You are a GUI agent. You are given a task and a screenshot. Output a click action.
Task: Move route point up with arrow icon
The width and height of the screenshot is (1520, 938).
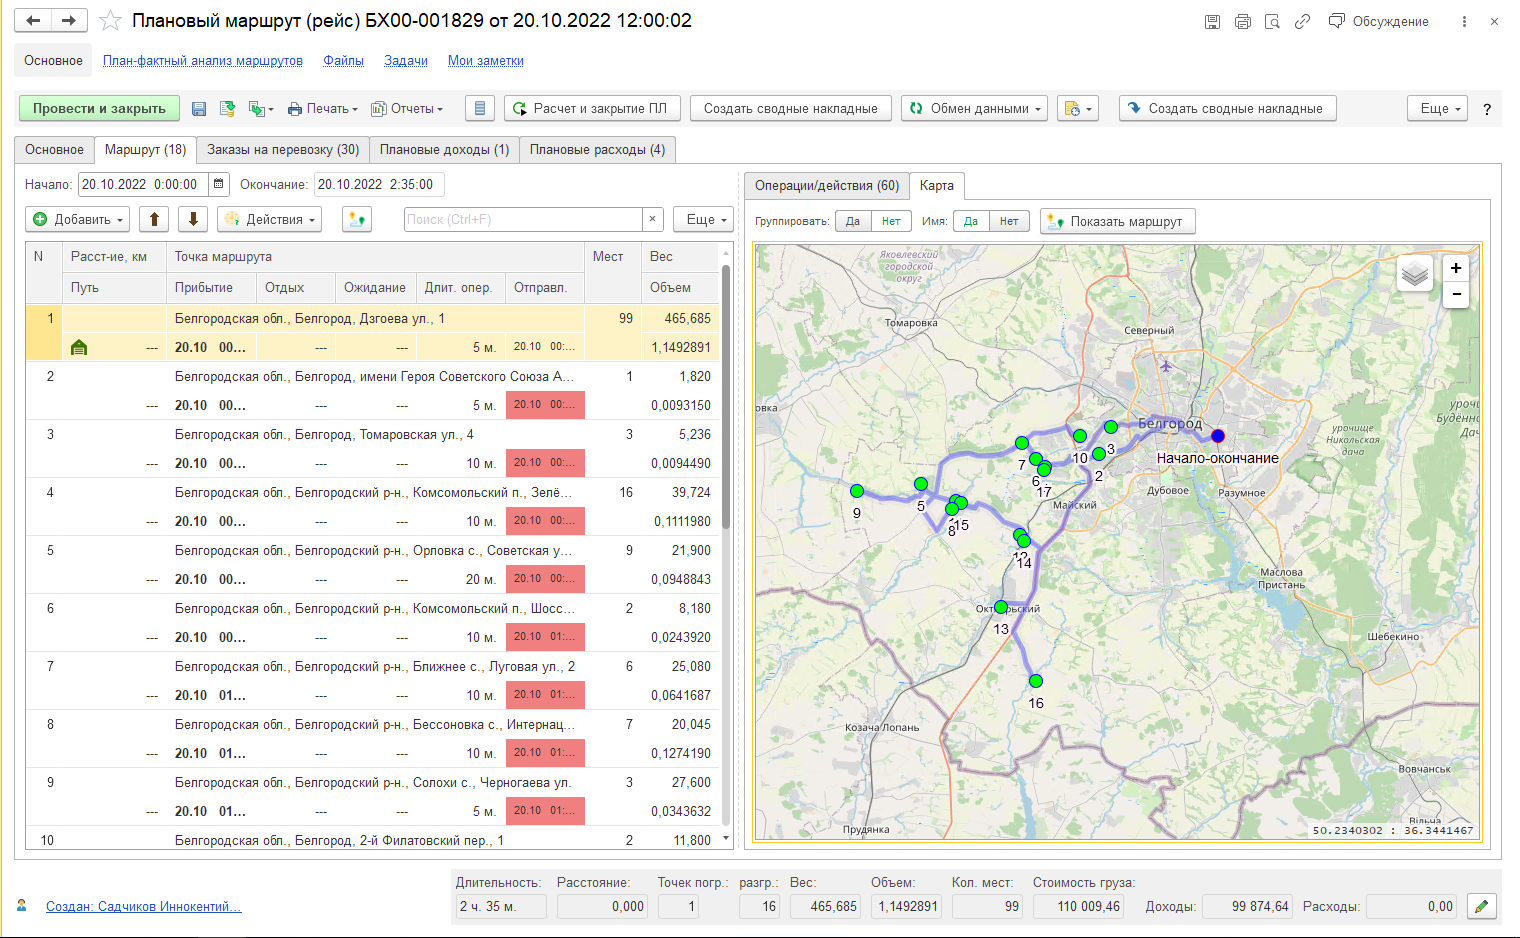pyautogui.click(x=154, y=219)
